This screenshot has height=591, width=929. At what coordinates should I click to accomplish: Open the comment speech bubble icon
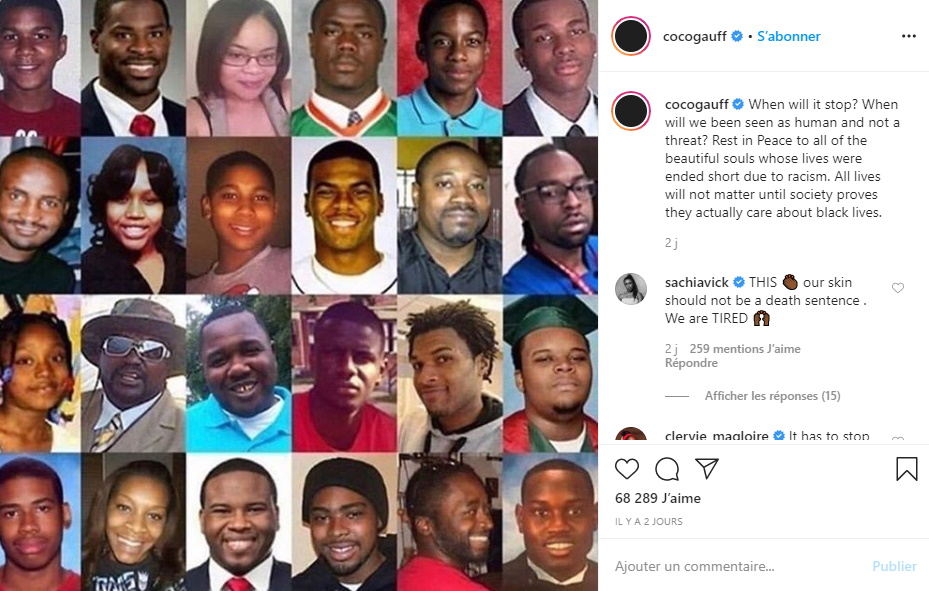(x=667, y=469)
